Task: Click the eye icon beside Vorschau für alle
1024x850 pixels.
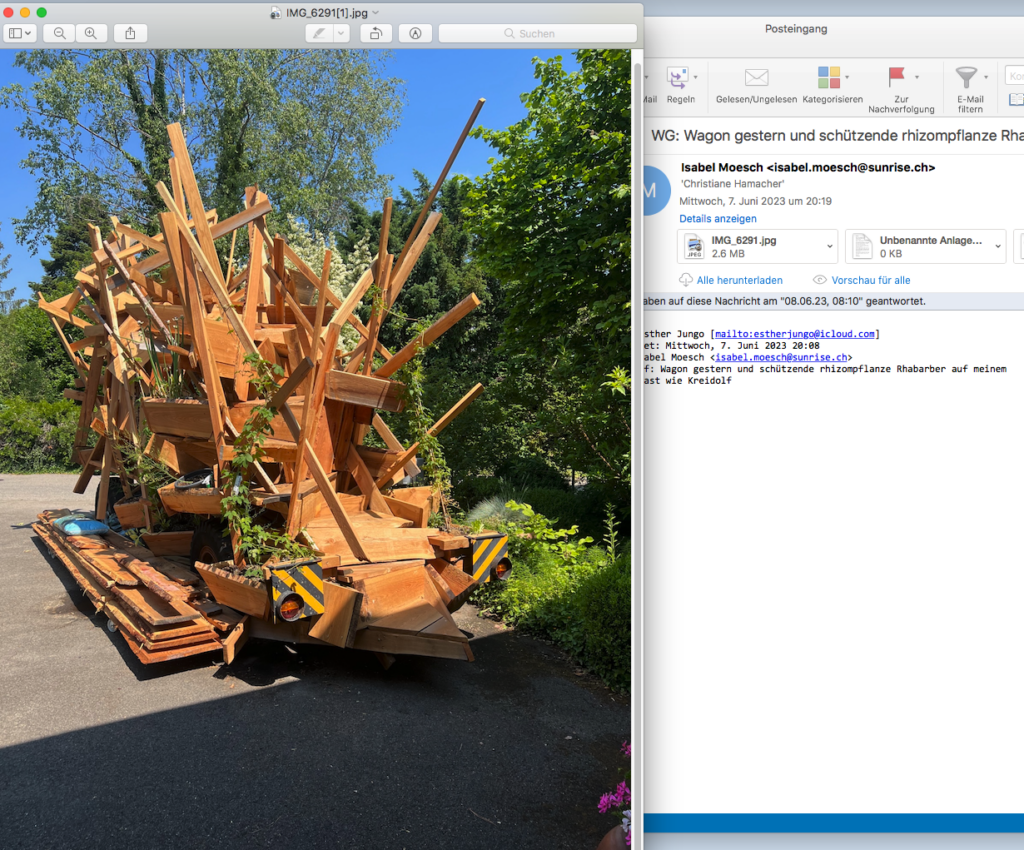Action: click(820, 280)
